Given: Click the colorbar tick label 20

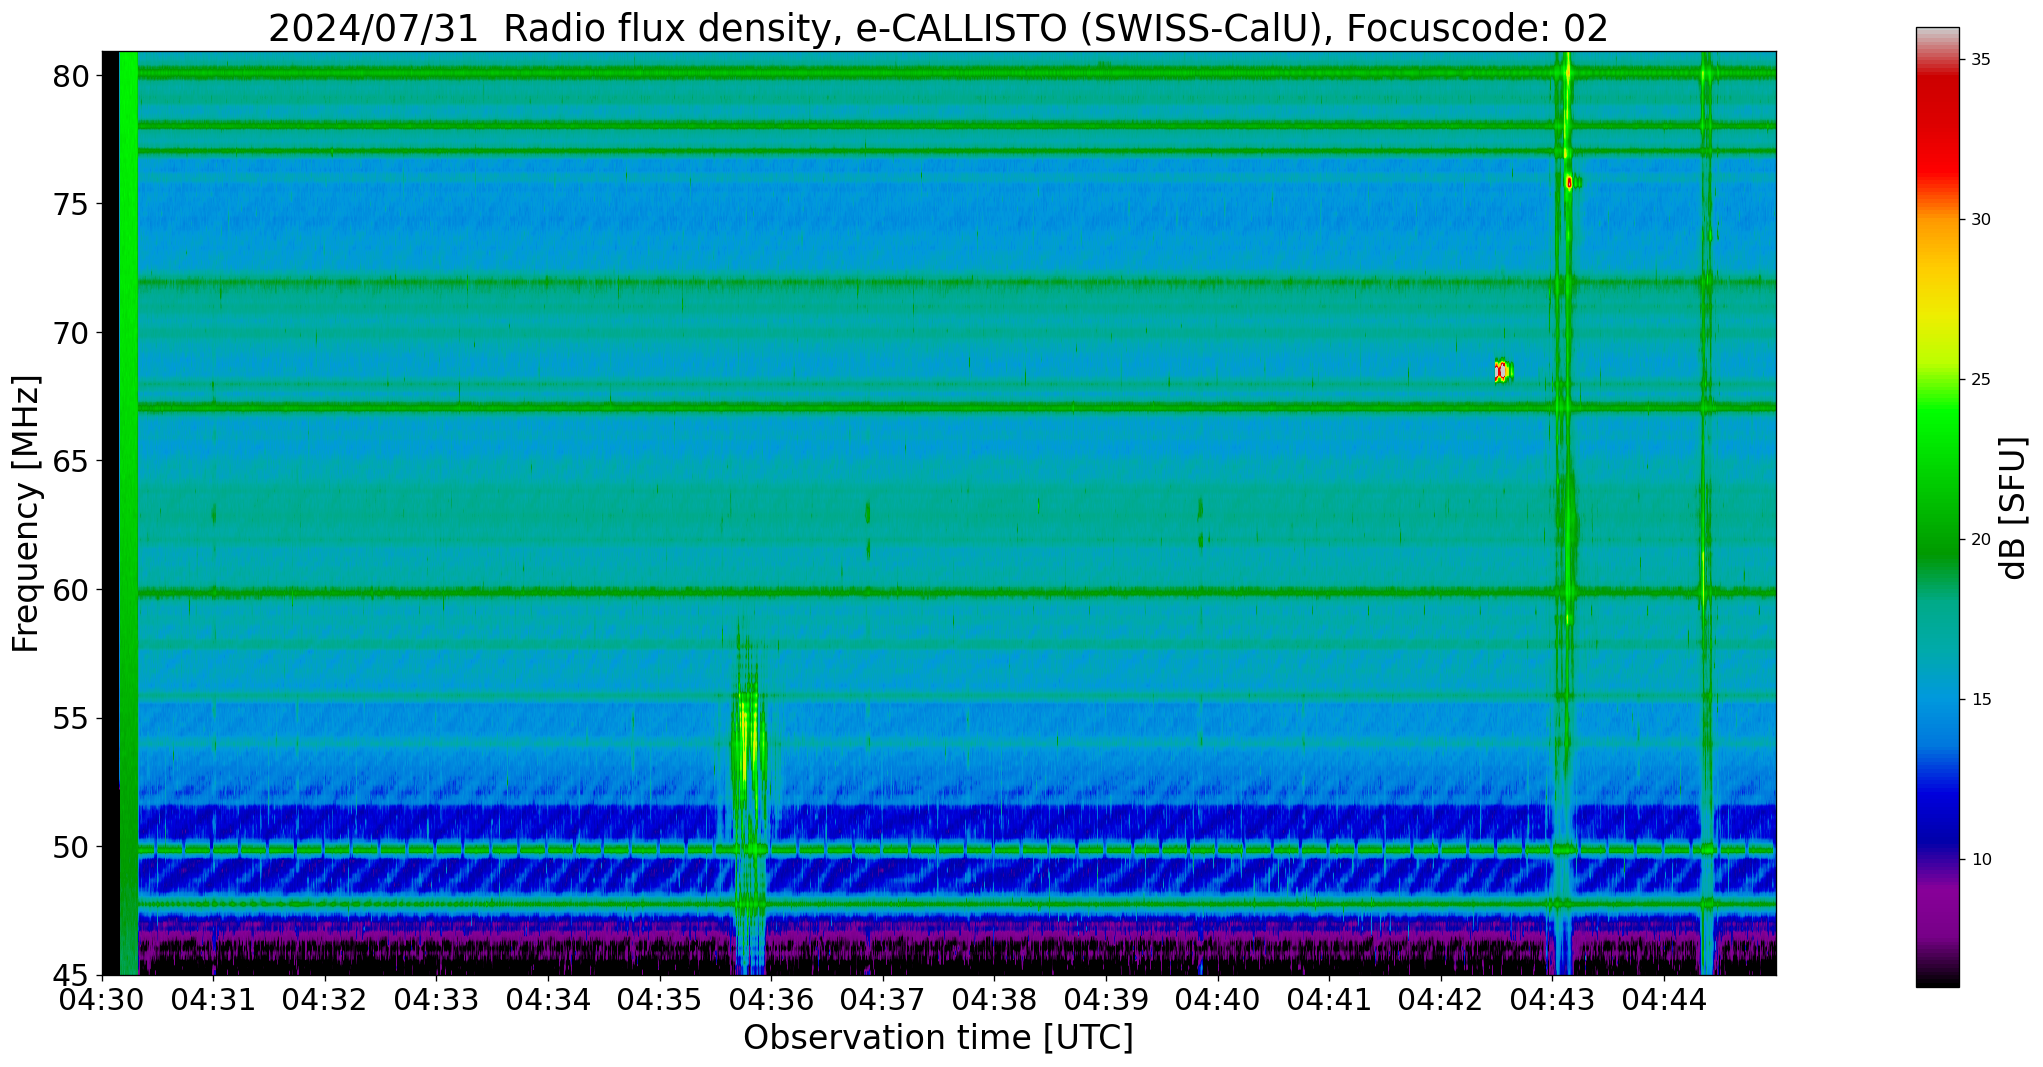Looking at the screenshot, I should click(1980, 540).
